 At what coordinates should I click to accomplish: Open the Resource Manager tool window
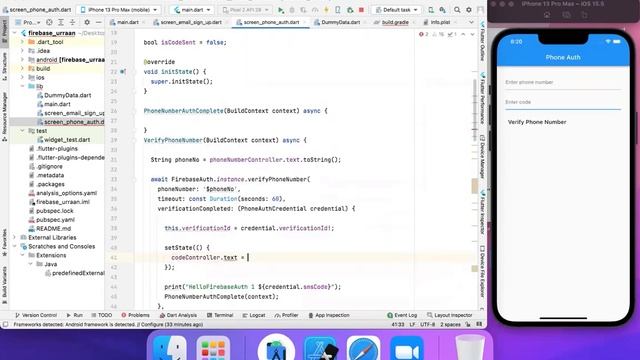pyautogui.click(x=4, y=116)
